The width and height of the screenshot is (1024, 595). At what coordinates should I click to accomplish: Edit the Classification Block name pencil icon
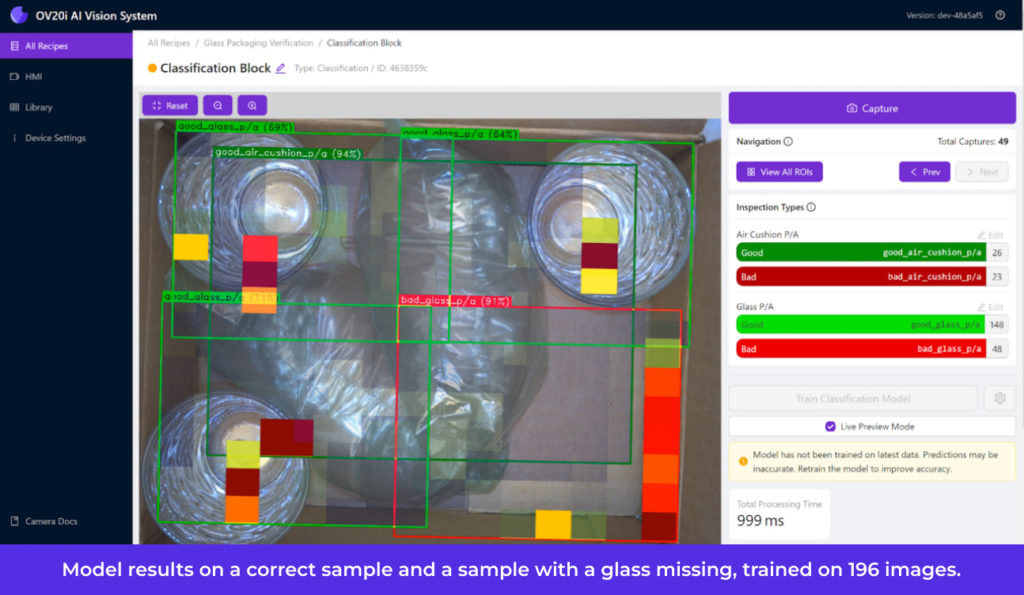280,68
